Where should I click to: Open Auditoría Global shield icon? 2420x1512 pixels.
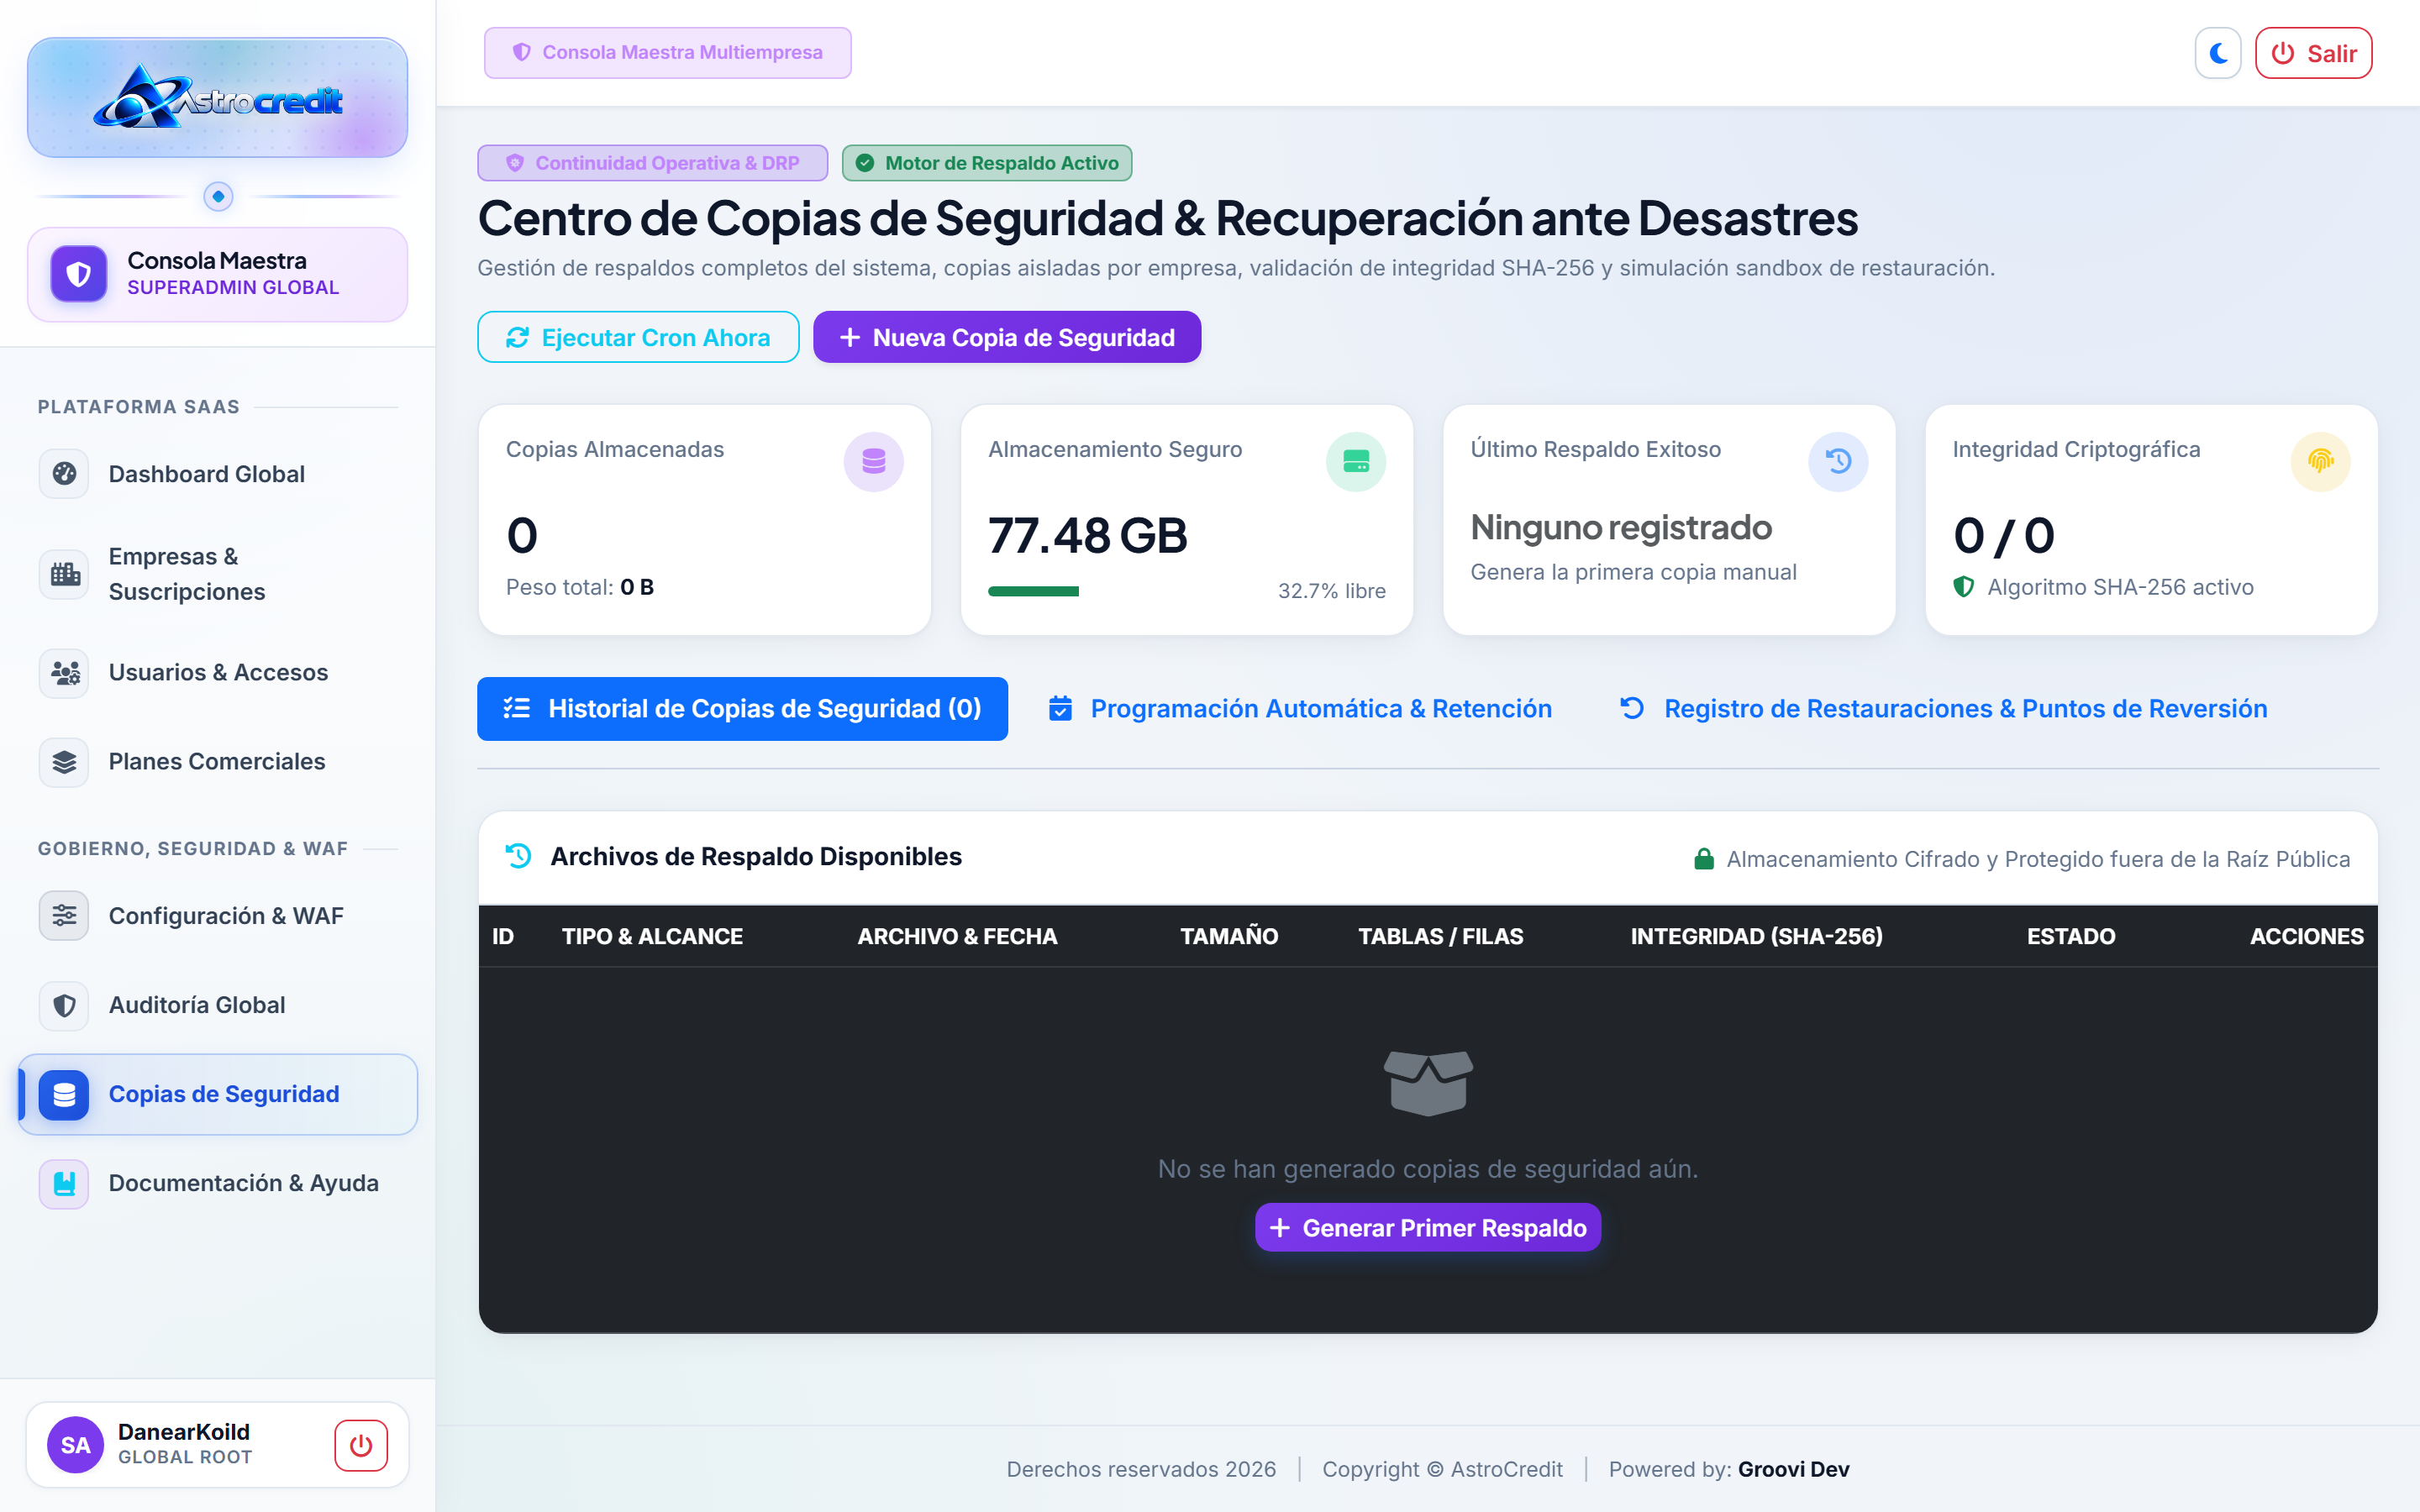click(x=64, y=1005)
